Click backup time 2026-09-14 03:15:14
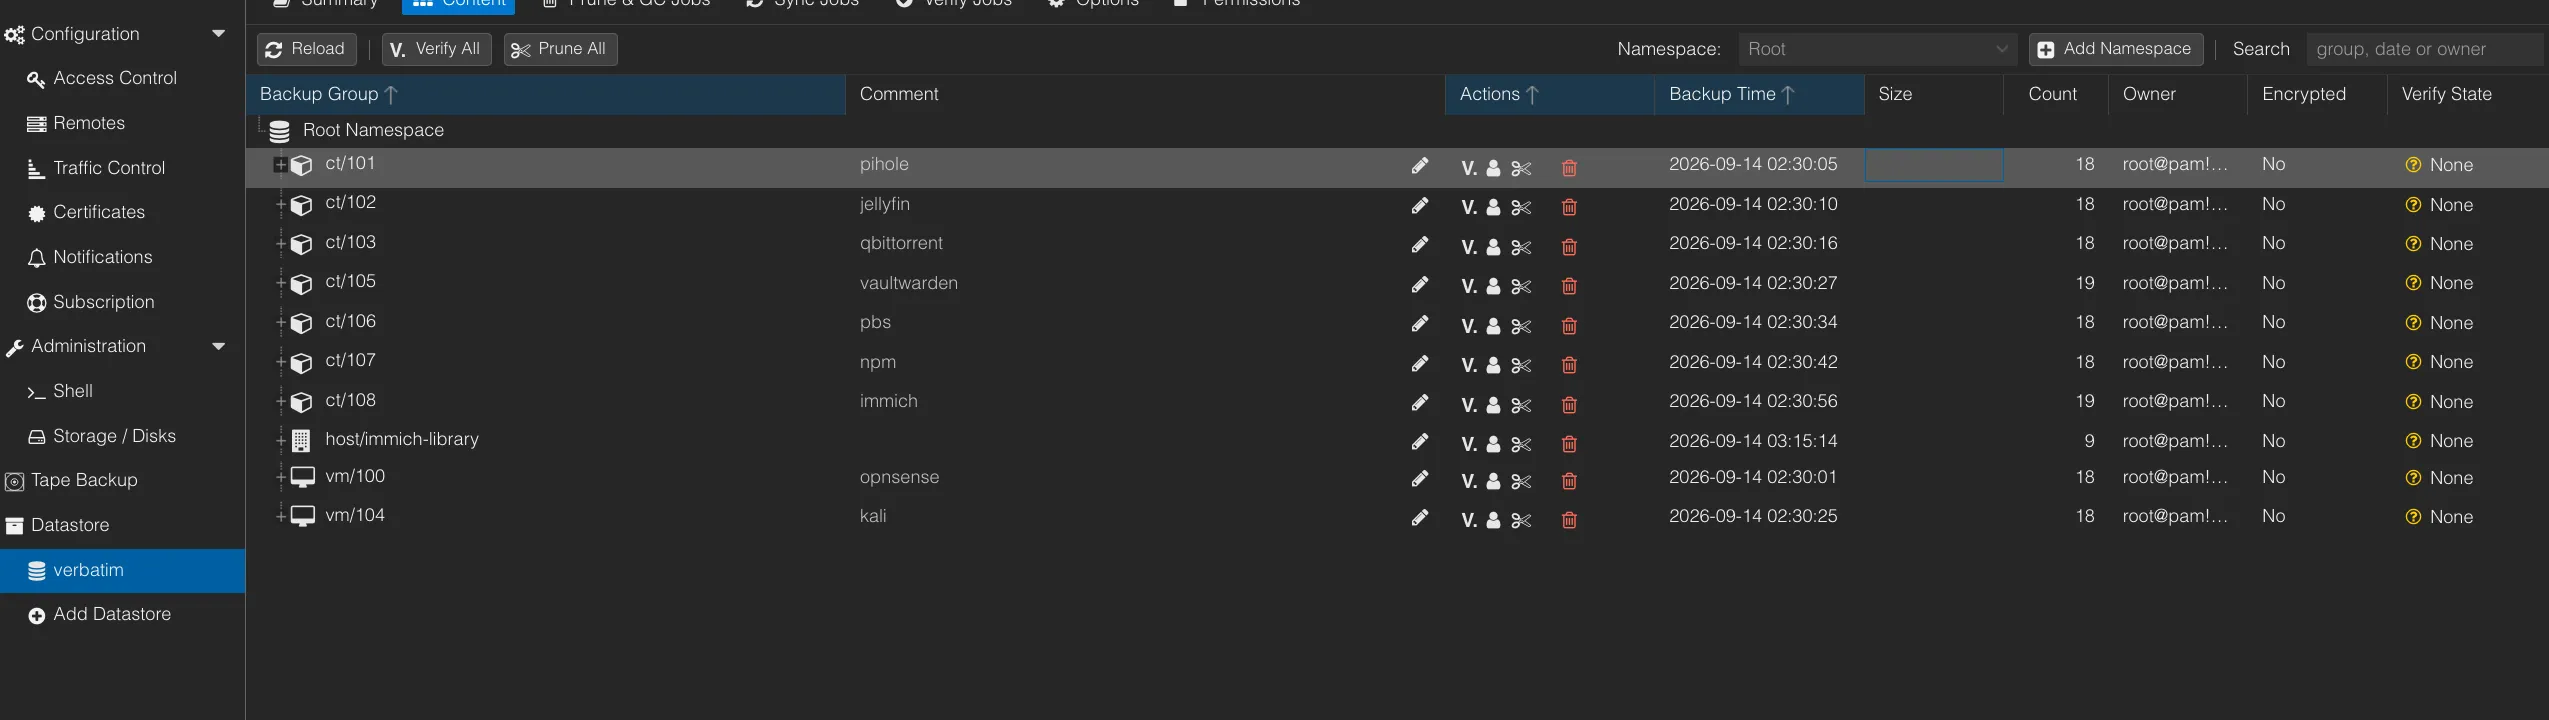The height and width of the screenshot is (720, 2549). pyautogui.click(x=1752, y=441)
